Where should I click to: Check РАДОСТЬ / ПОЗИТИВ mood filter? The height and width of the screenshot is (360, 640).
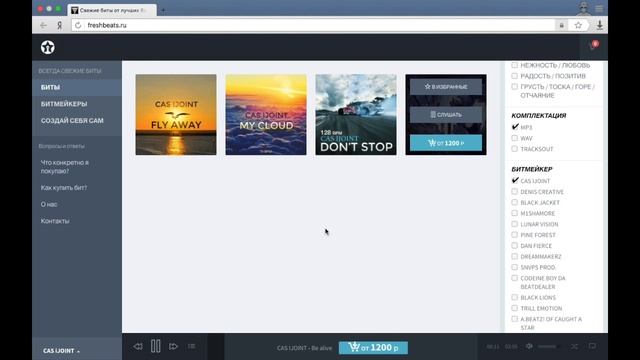515,76
